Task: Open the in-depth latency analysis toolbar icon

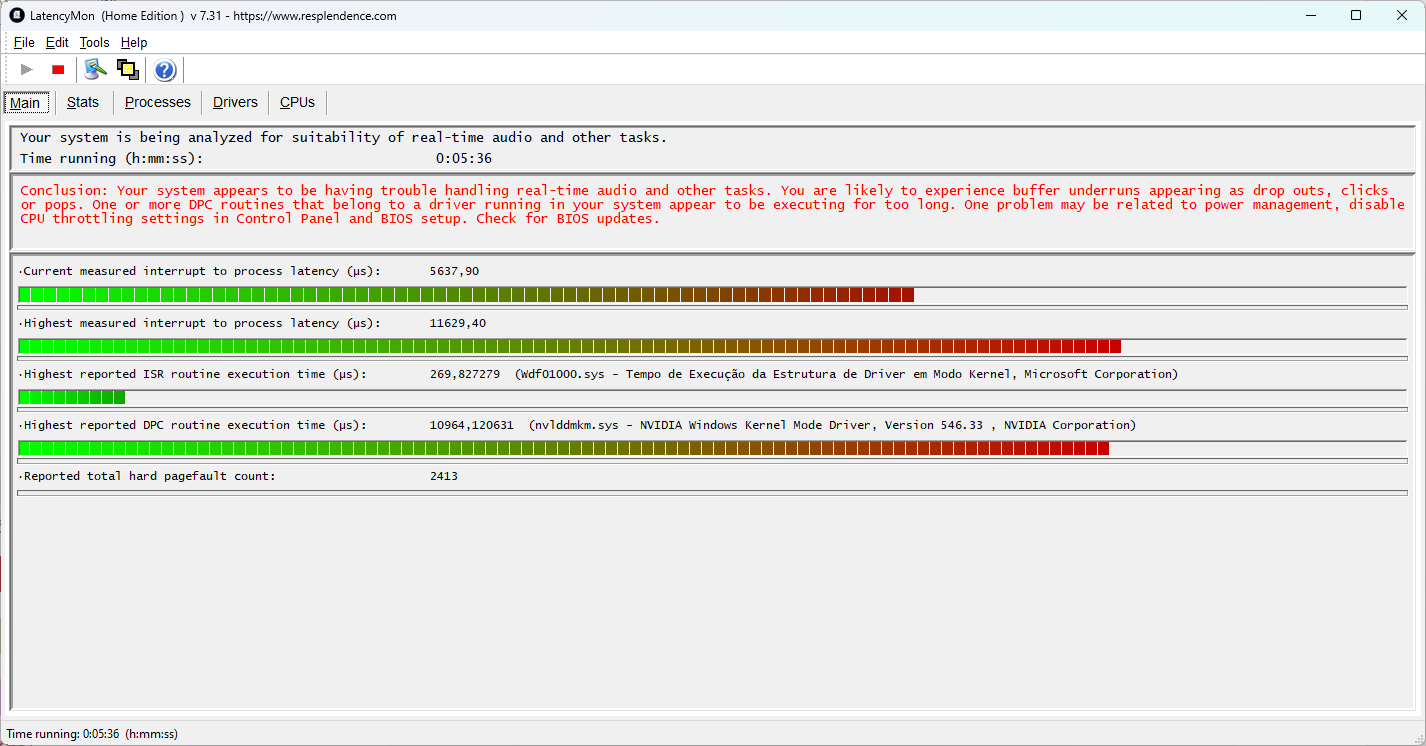Action: [95, 69]
